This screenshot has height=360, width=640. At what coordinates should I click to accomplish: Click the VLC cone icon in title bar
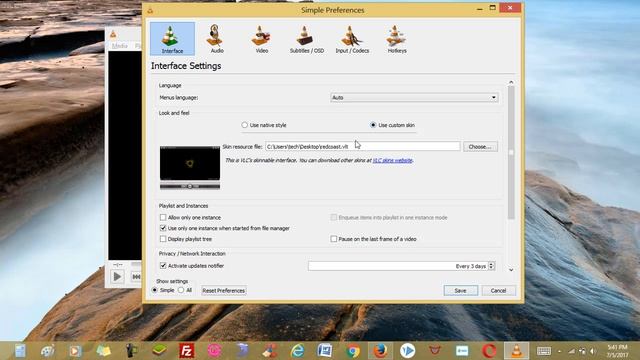click(x=150, y=11)
